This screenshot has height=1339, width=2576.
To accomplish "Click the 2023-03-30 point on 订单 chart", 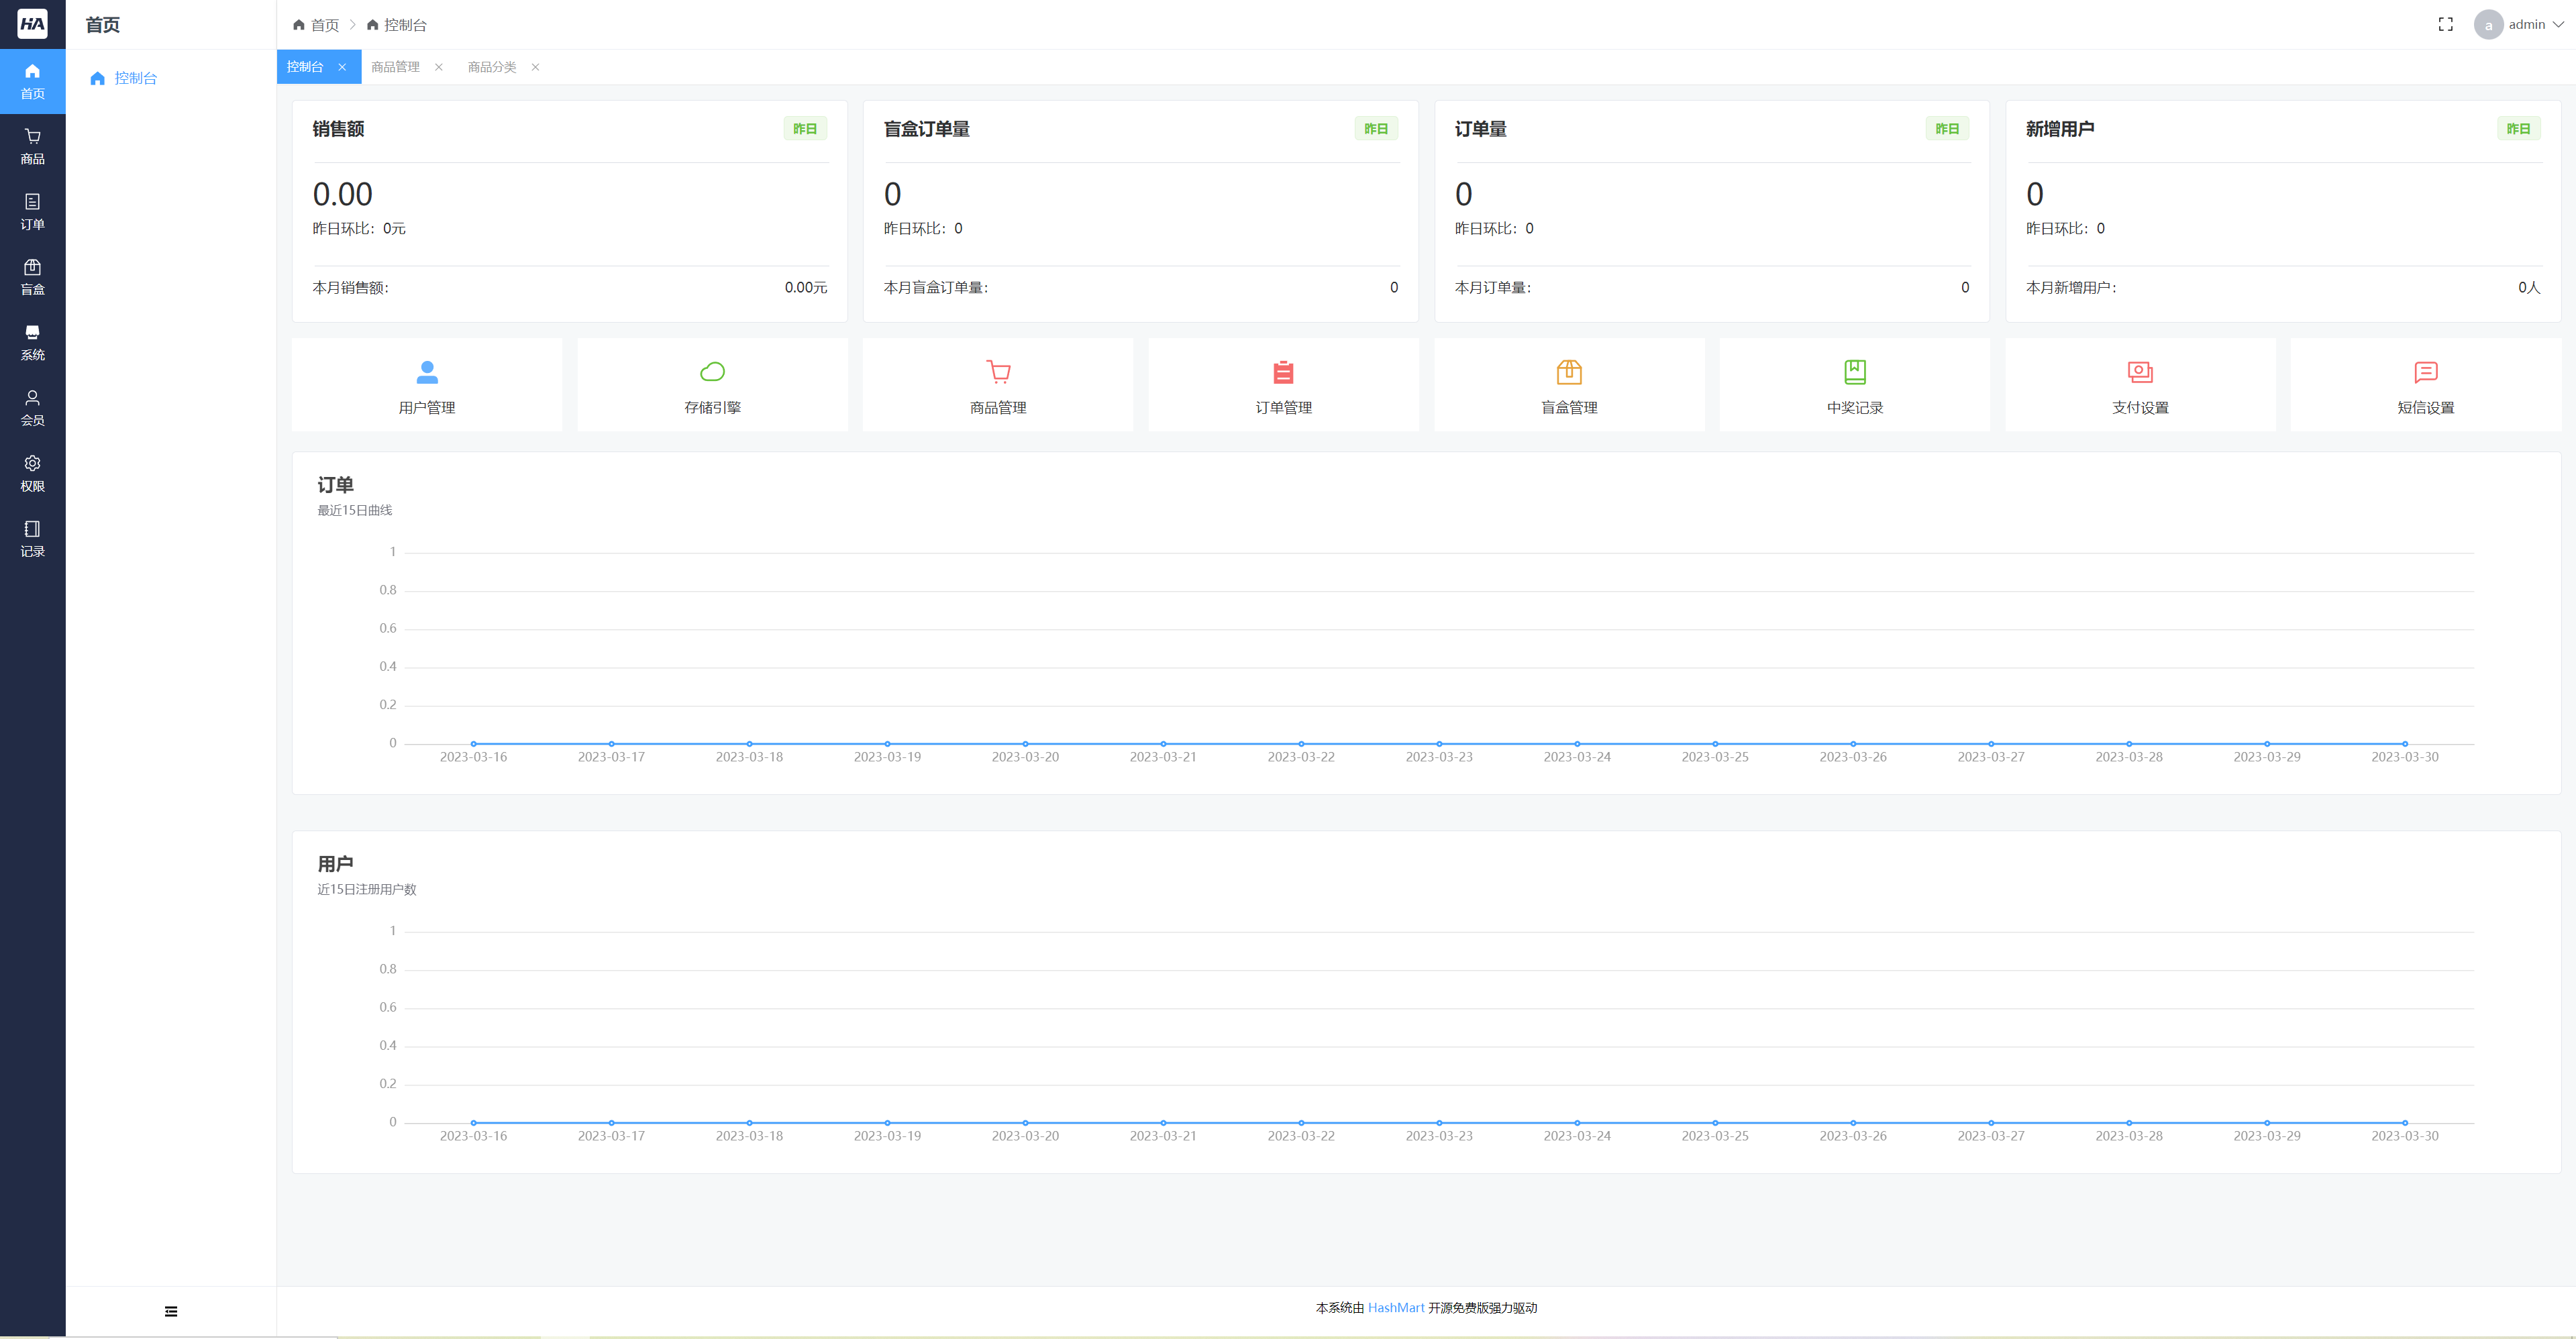I will [2404, 743].
